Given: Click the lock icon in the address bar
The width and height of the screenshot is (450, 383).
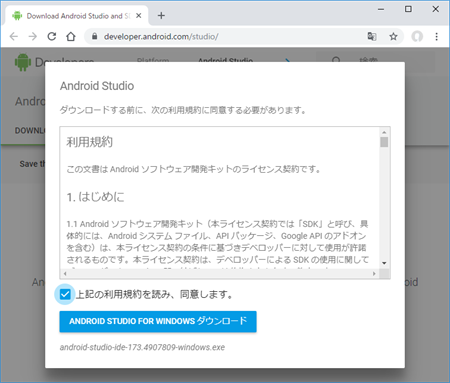Looking at the screenshot, I should click(95, 36).
